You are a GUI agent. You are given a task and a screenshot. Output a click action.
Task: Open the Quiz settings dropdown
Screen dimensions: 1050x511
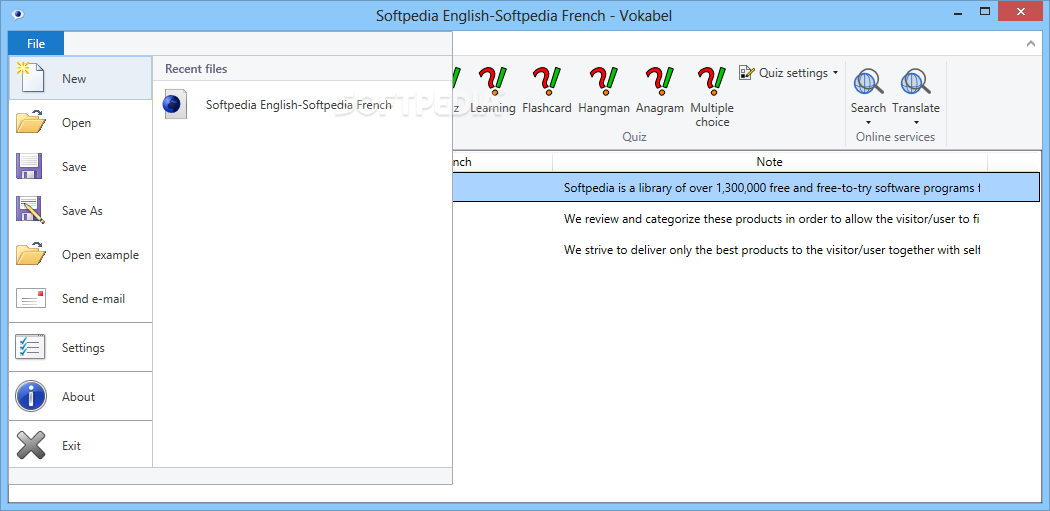tap(789, 72)
